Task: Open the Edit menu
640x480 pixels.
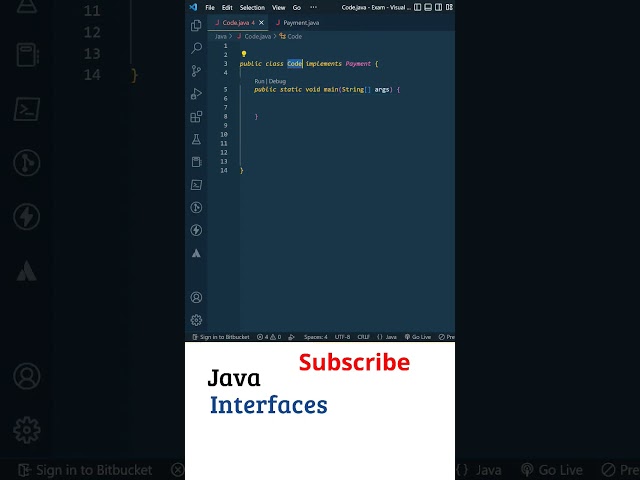Action: [x=227, y=7]
